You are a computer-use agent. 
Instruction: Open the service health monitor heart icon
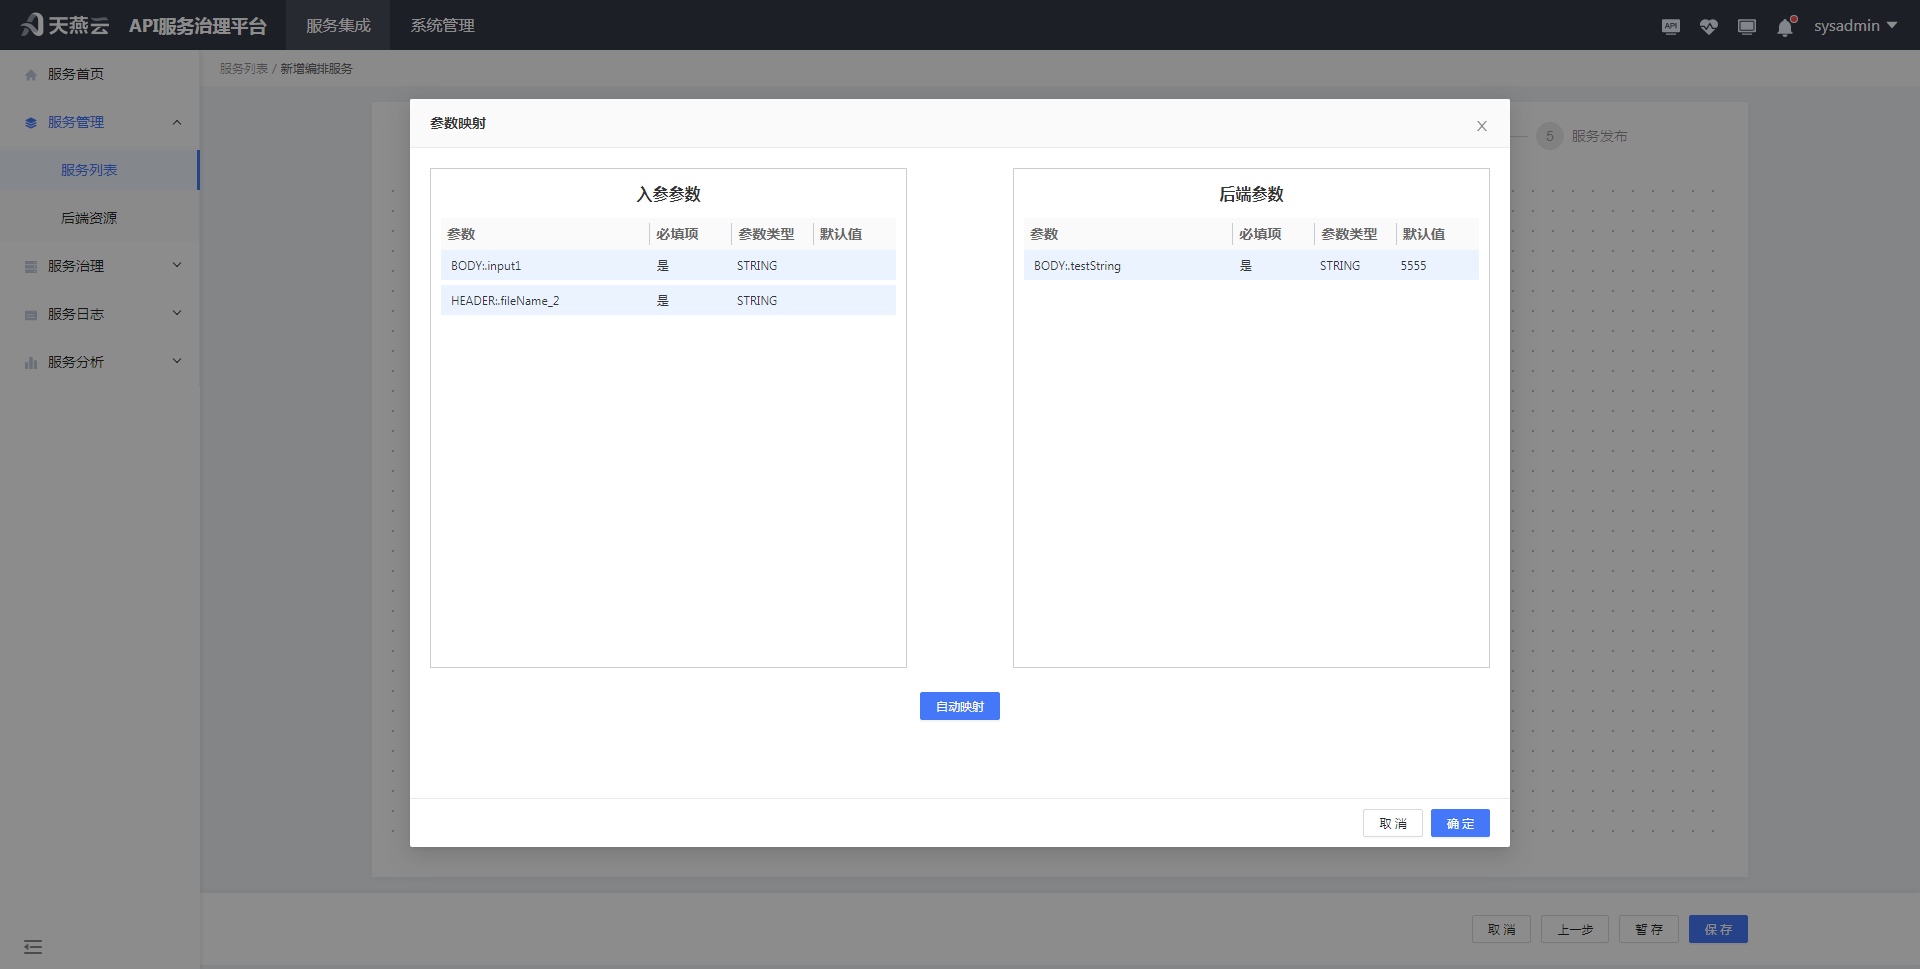pyautogui.click(x=1709, y=26)
